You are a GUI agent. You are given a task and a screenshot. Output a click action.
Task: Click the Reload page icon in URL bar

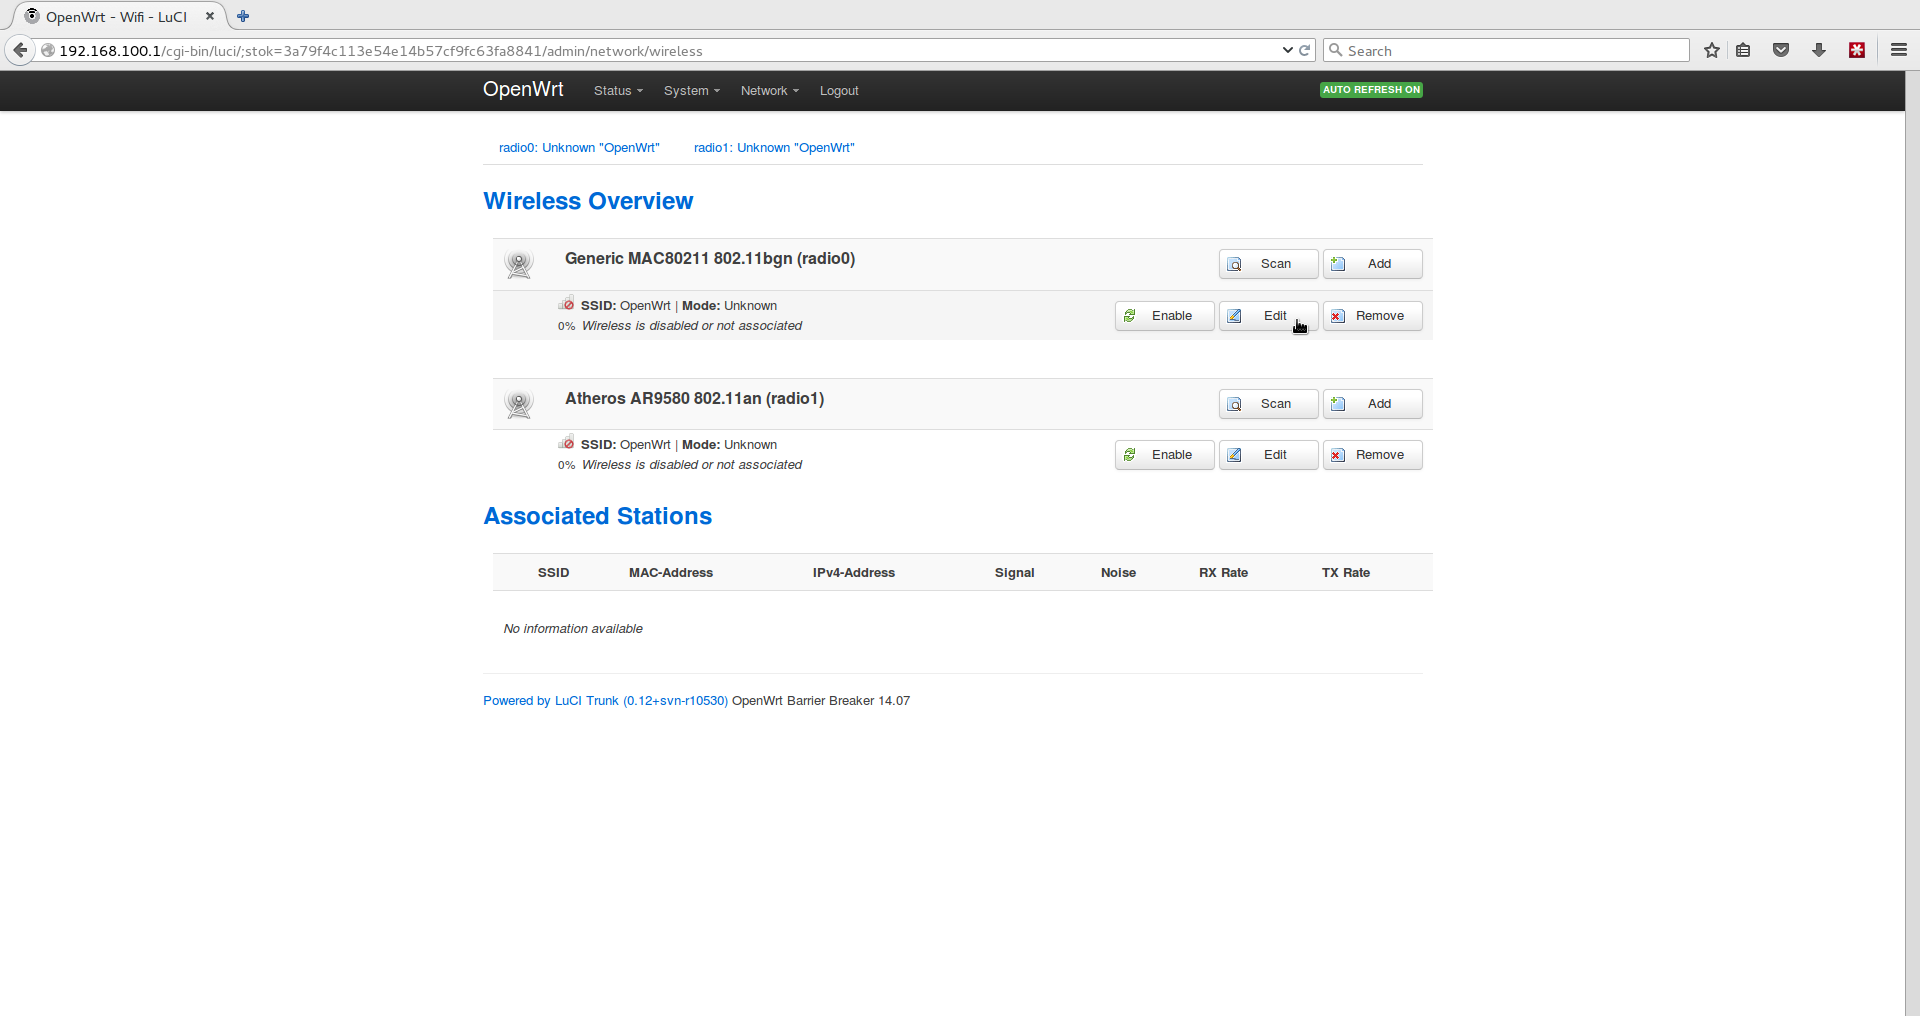[x=1304, y=50]
